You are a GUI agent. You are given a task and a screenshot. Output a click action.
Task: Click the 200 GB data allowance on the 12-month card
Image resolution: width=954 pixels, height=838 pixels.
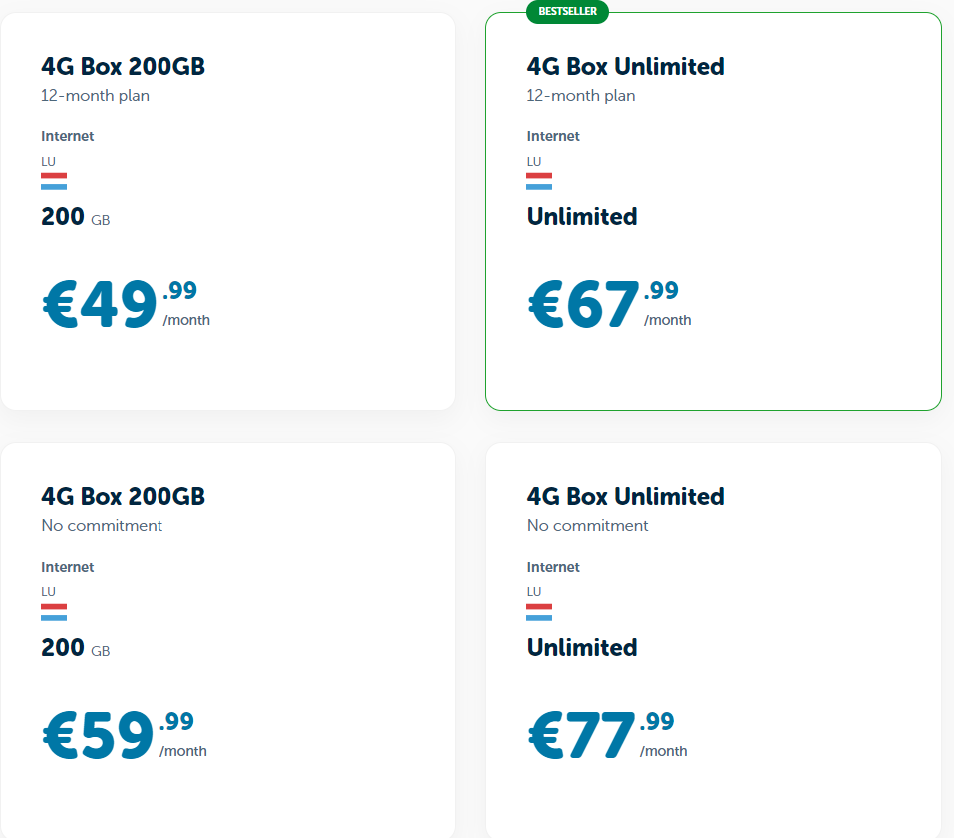(75, 217)
